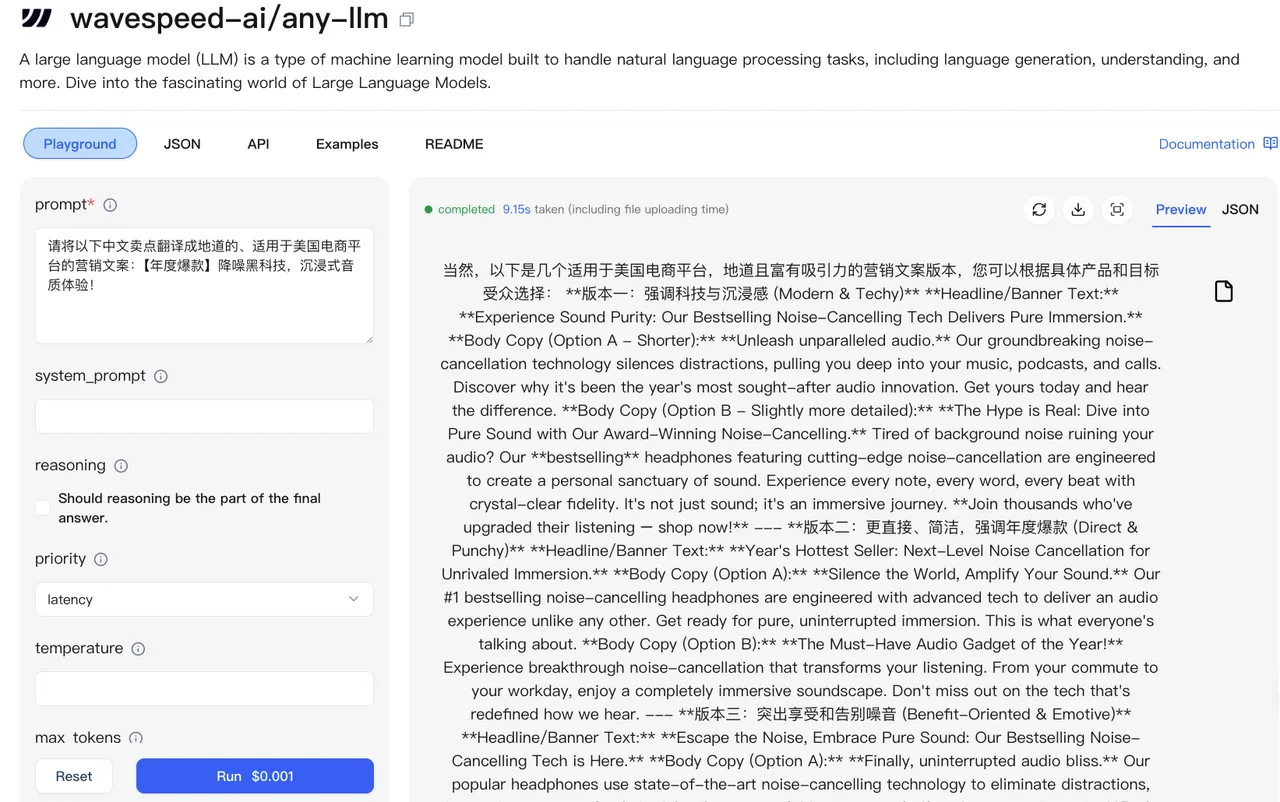Open fullscreen view of the output

pyautogui.click(x=1117, y=209)
